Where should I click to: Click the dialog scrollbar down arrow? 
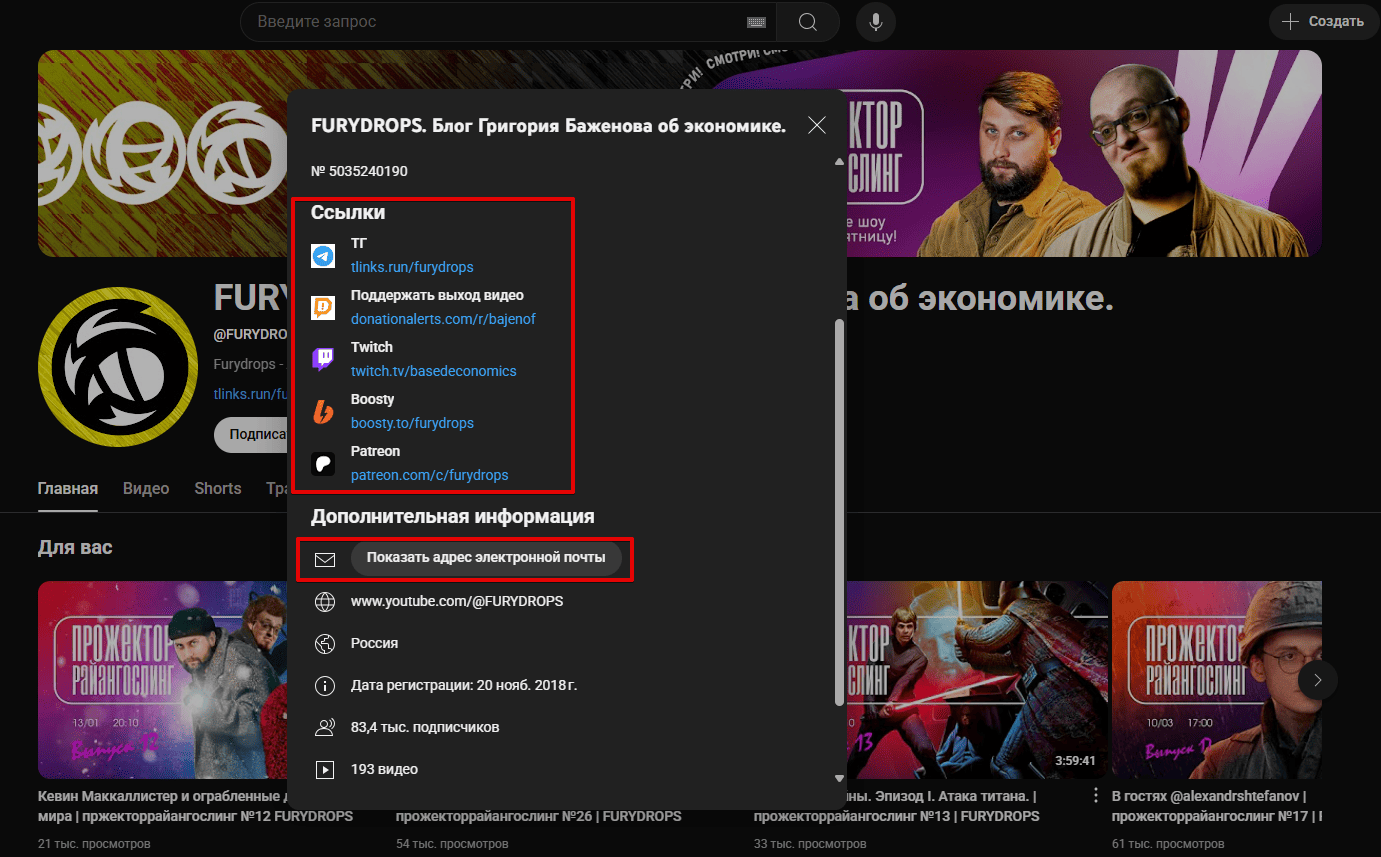coord(840,777)
